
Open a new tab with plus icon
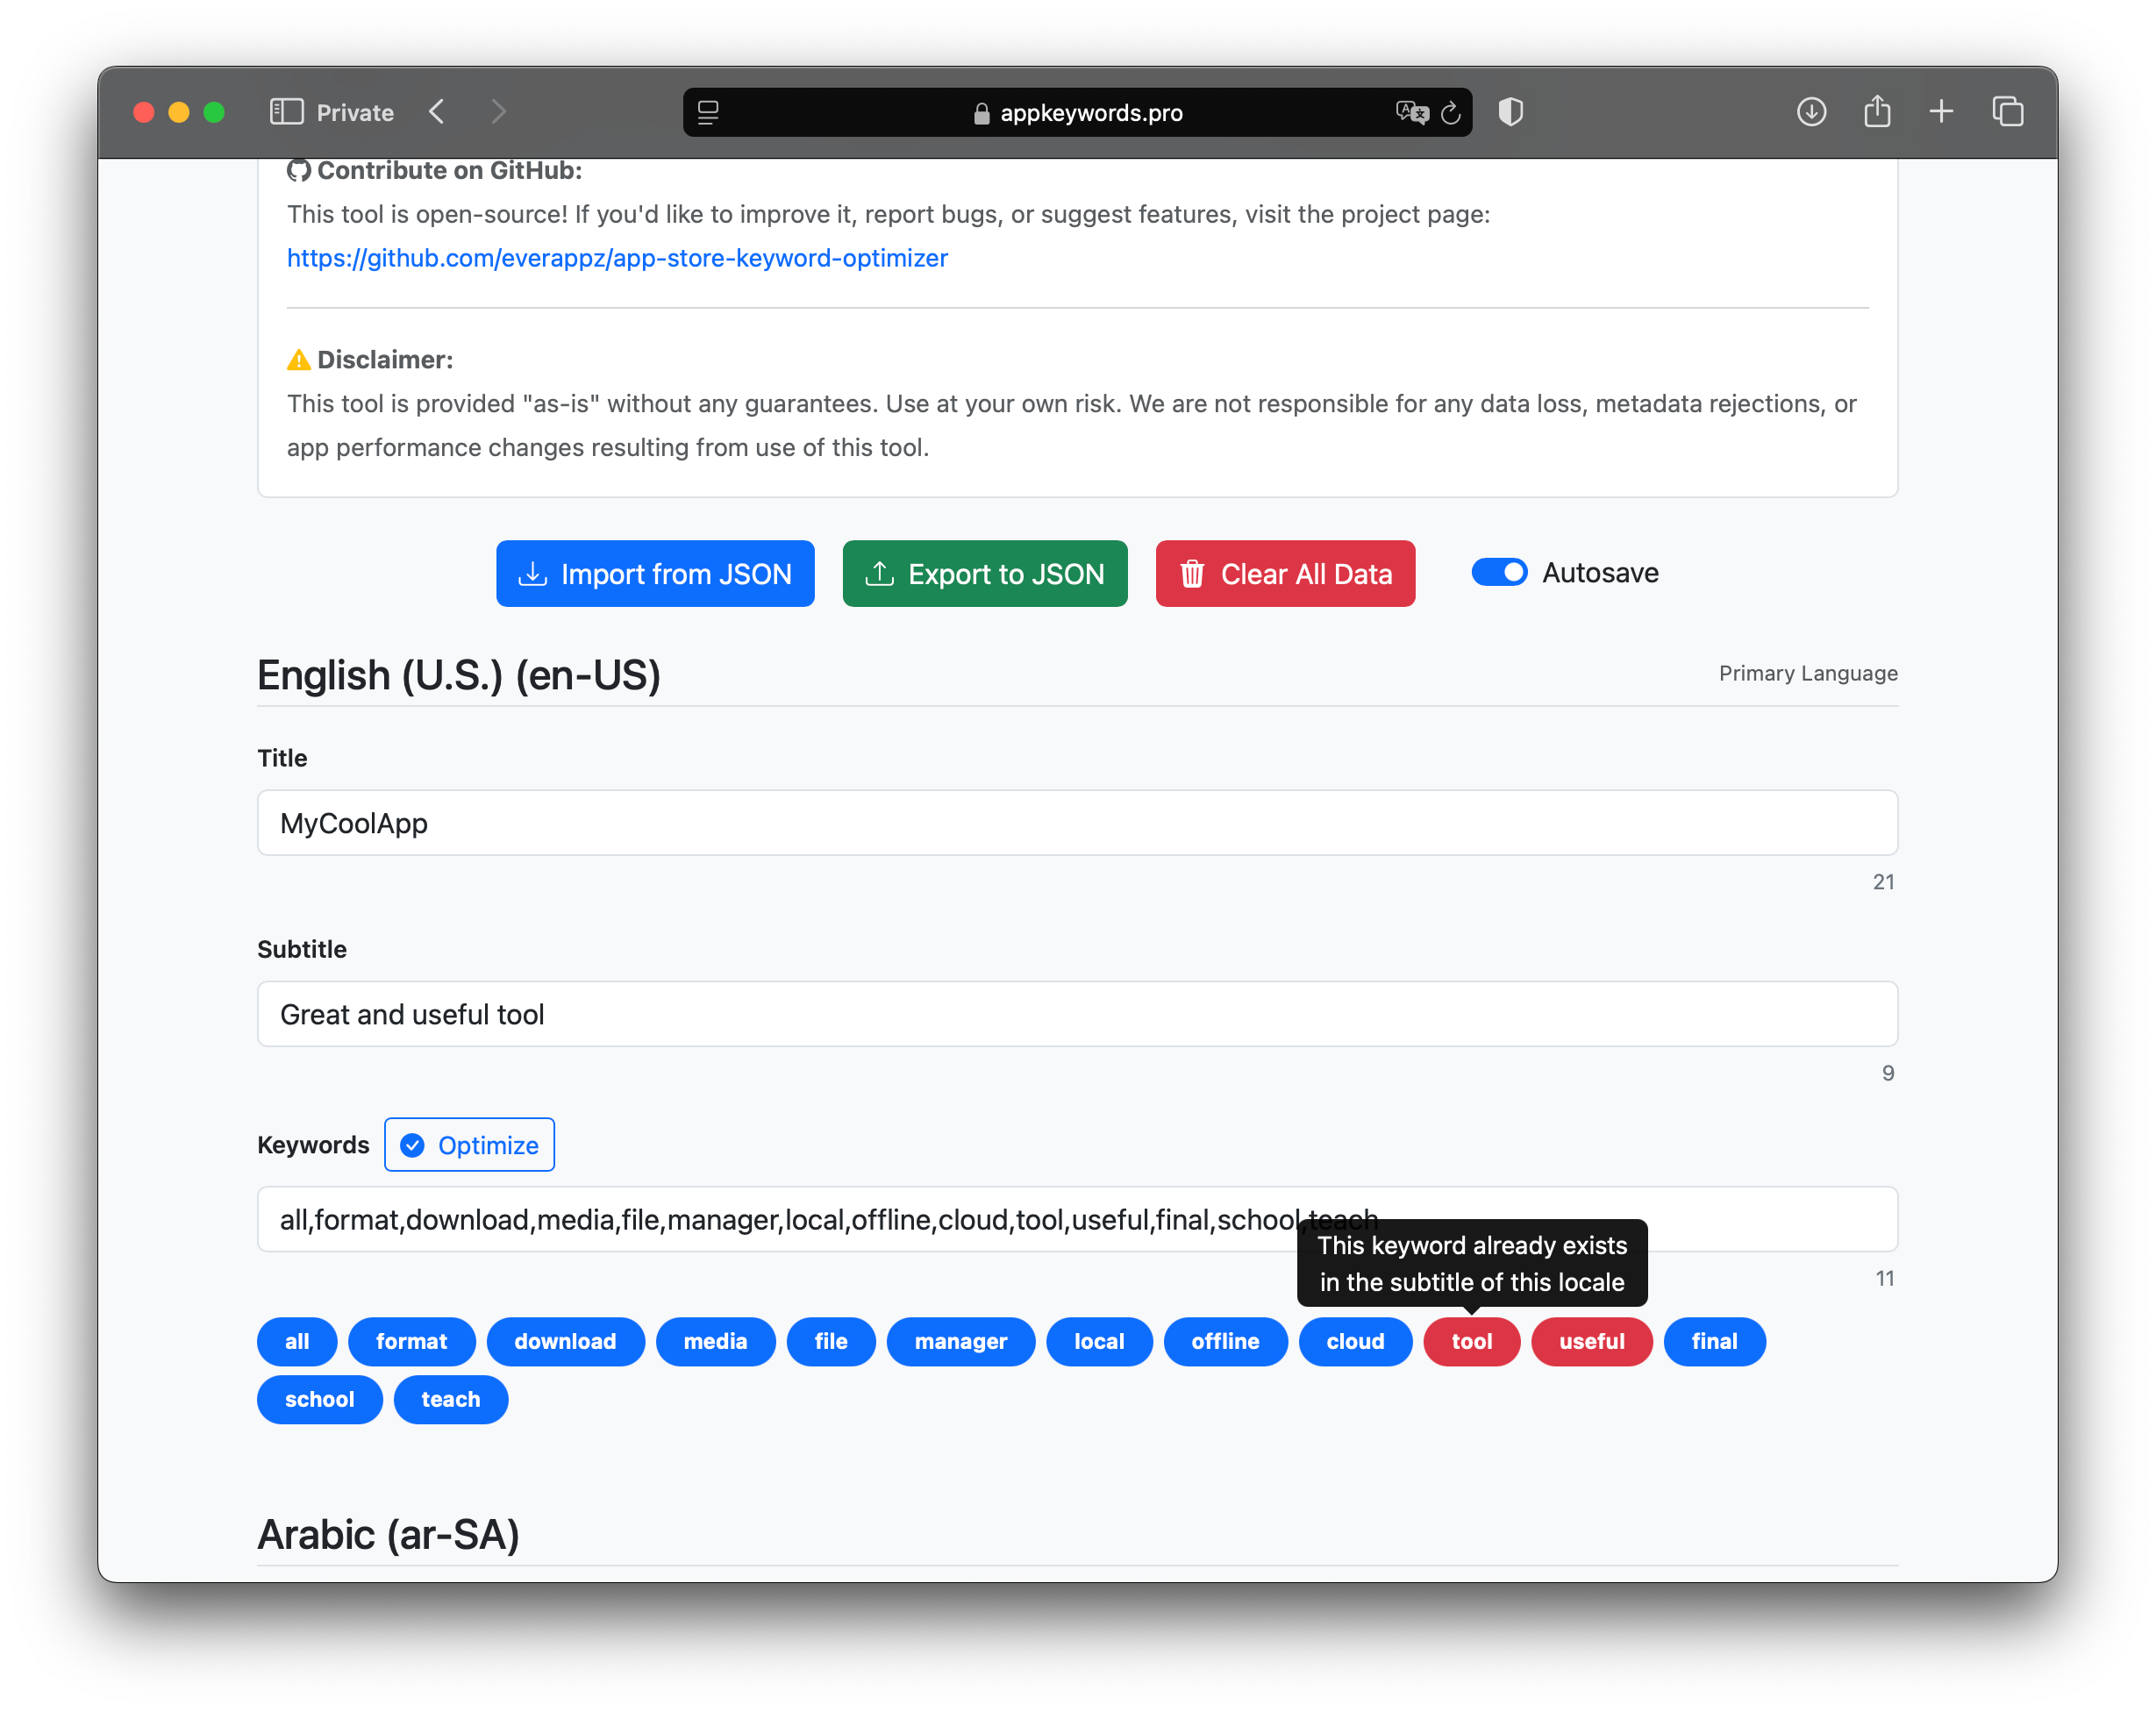point(1941,112)
